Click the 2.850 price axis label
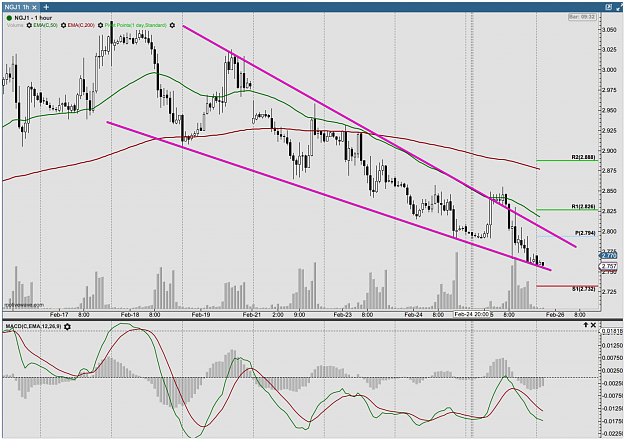The height and width of the screenshot is (440, 625). pyautogui.click(x=610, y=191)
